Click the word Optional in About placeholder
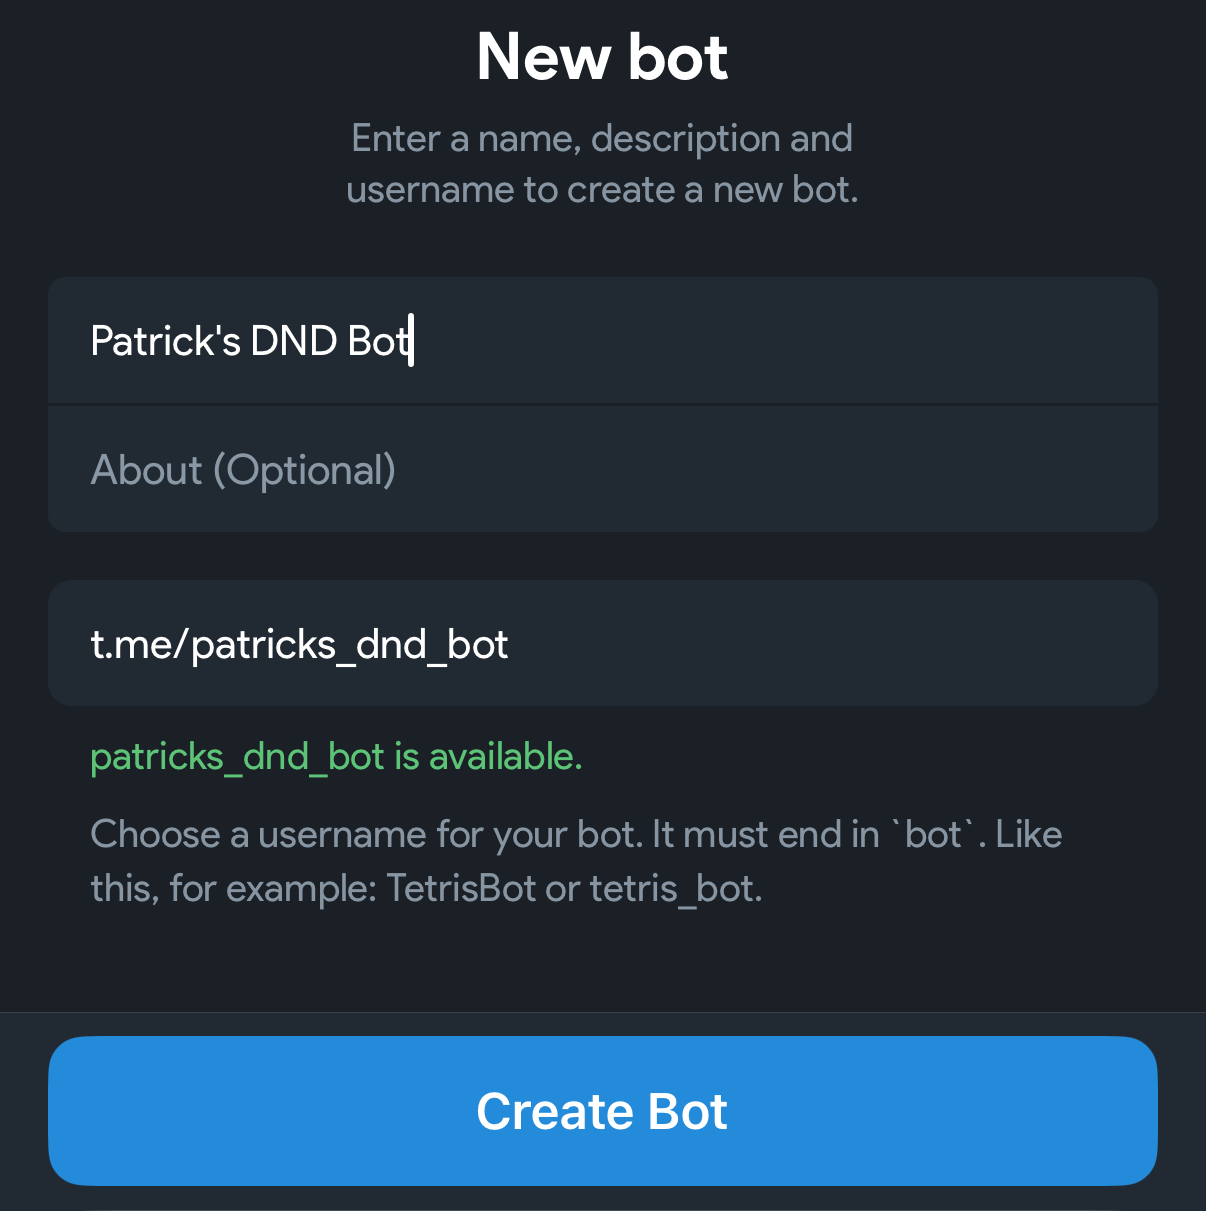The width and height of the screenshot is (1206, 1211). click(305, 470)
